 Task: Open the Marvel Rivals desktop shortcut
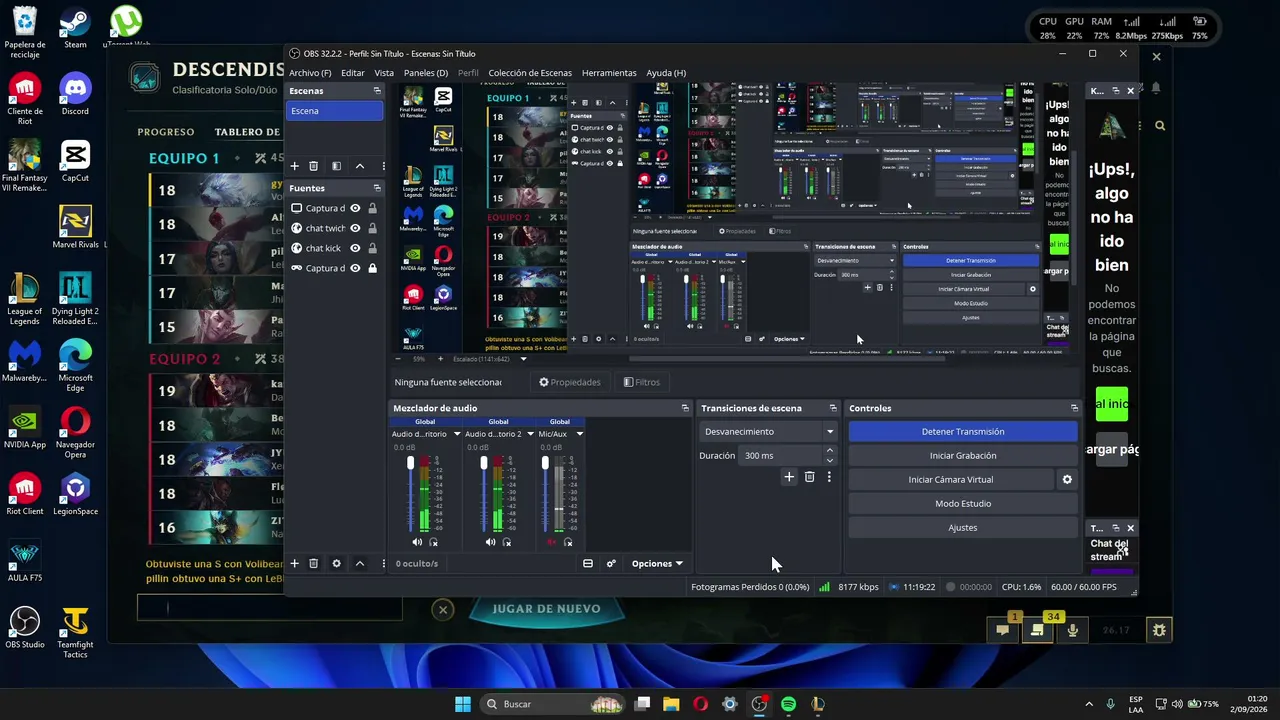[x=75, y=227]
